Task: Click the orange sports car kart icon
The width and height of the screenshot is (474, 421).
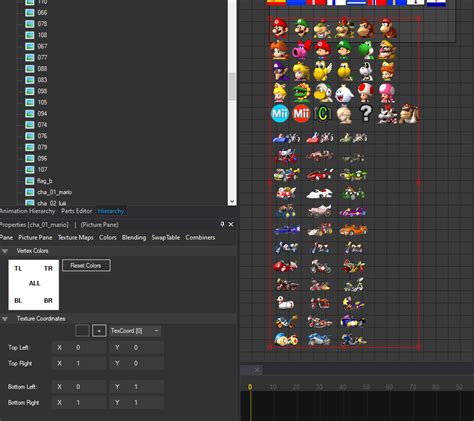Action: pos(353,229)
